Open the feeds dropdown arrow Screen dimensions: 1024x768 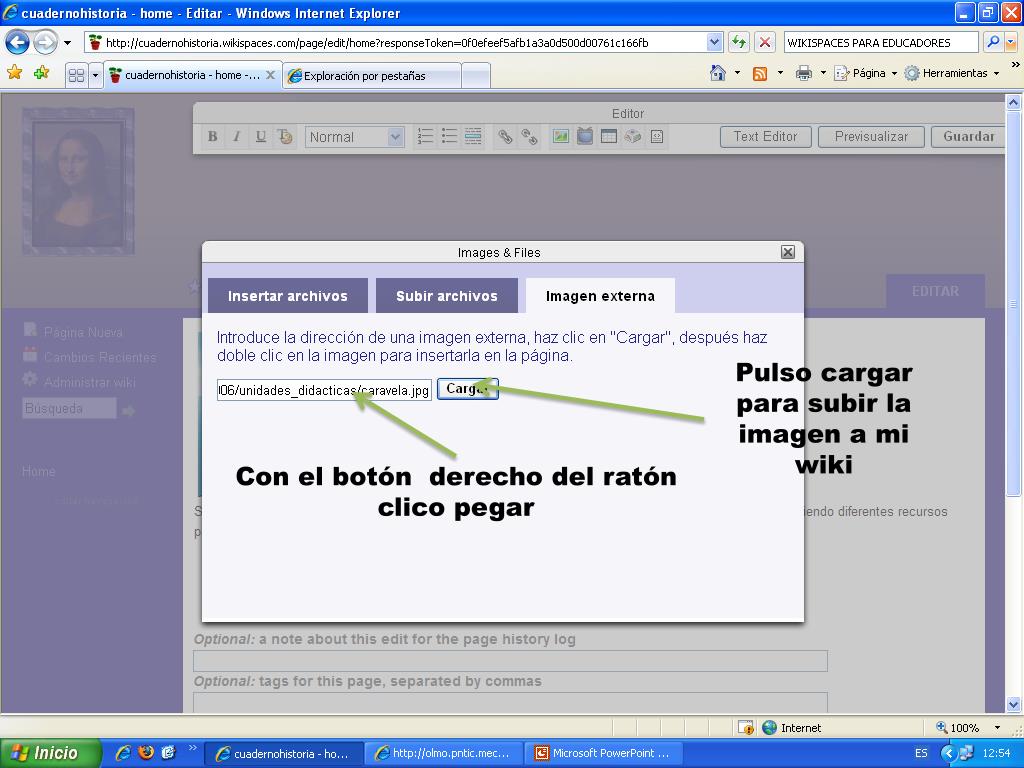pyautogui.click(x=780, y=73)
